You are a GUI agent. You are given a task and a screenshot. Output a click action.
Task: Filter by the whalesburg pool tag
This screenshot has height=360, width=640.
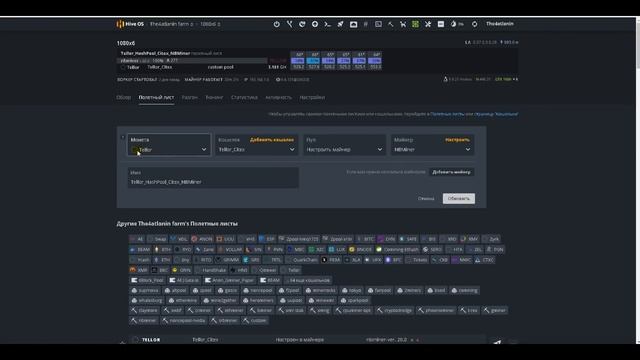(x=147, y=300)
